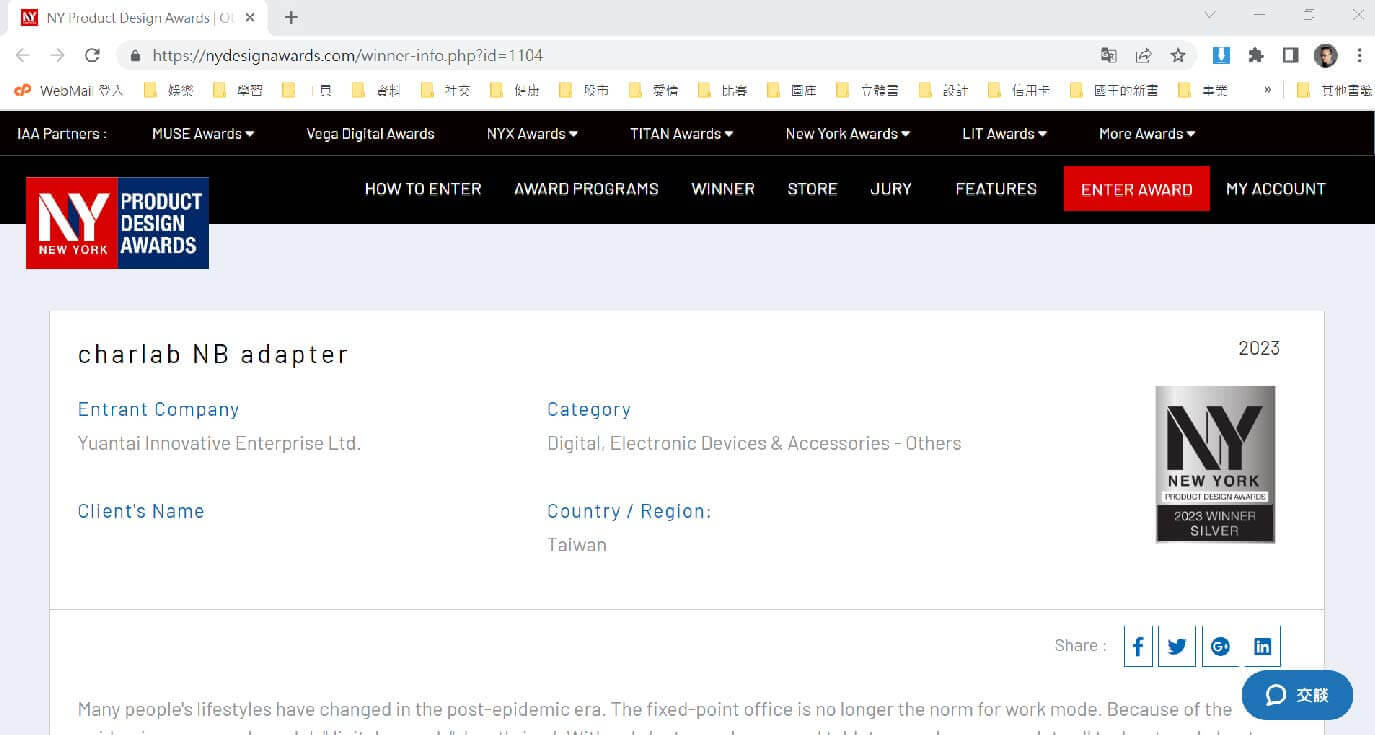1375x735 pixels.
Task: Select HOW TO ENTER in navigation
Action: pos(423,189)
